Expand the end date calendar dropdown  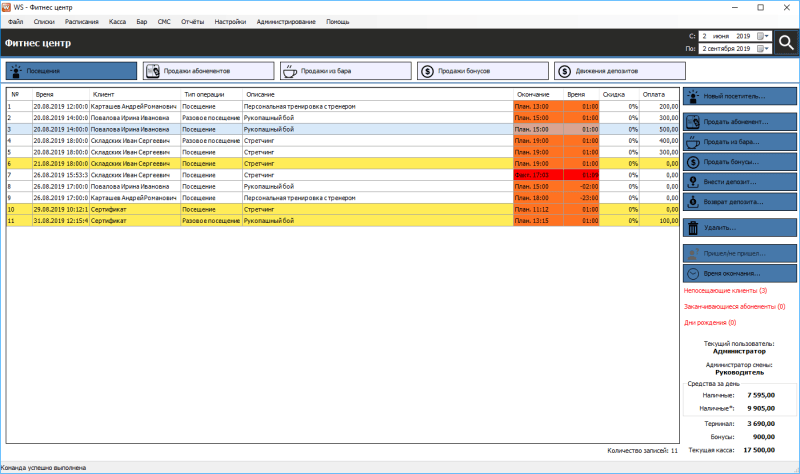[762, 48]
